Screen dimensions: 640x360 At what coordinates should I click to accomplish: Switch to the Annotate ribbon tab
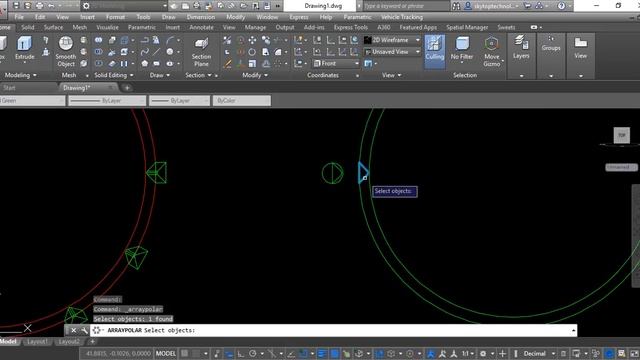pyautogui.click(x=201, y=27)
